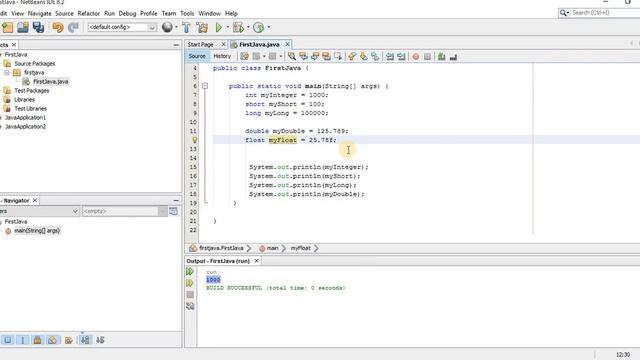Click Shift Line Right icon
The width and height of the screenshot is (640, 360).
point(401,56)
